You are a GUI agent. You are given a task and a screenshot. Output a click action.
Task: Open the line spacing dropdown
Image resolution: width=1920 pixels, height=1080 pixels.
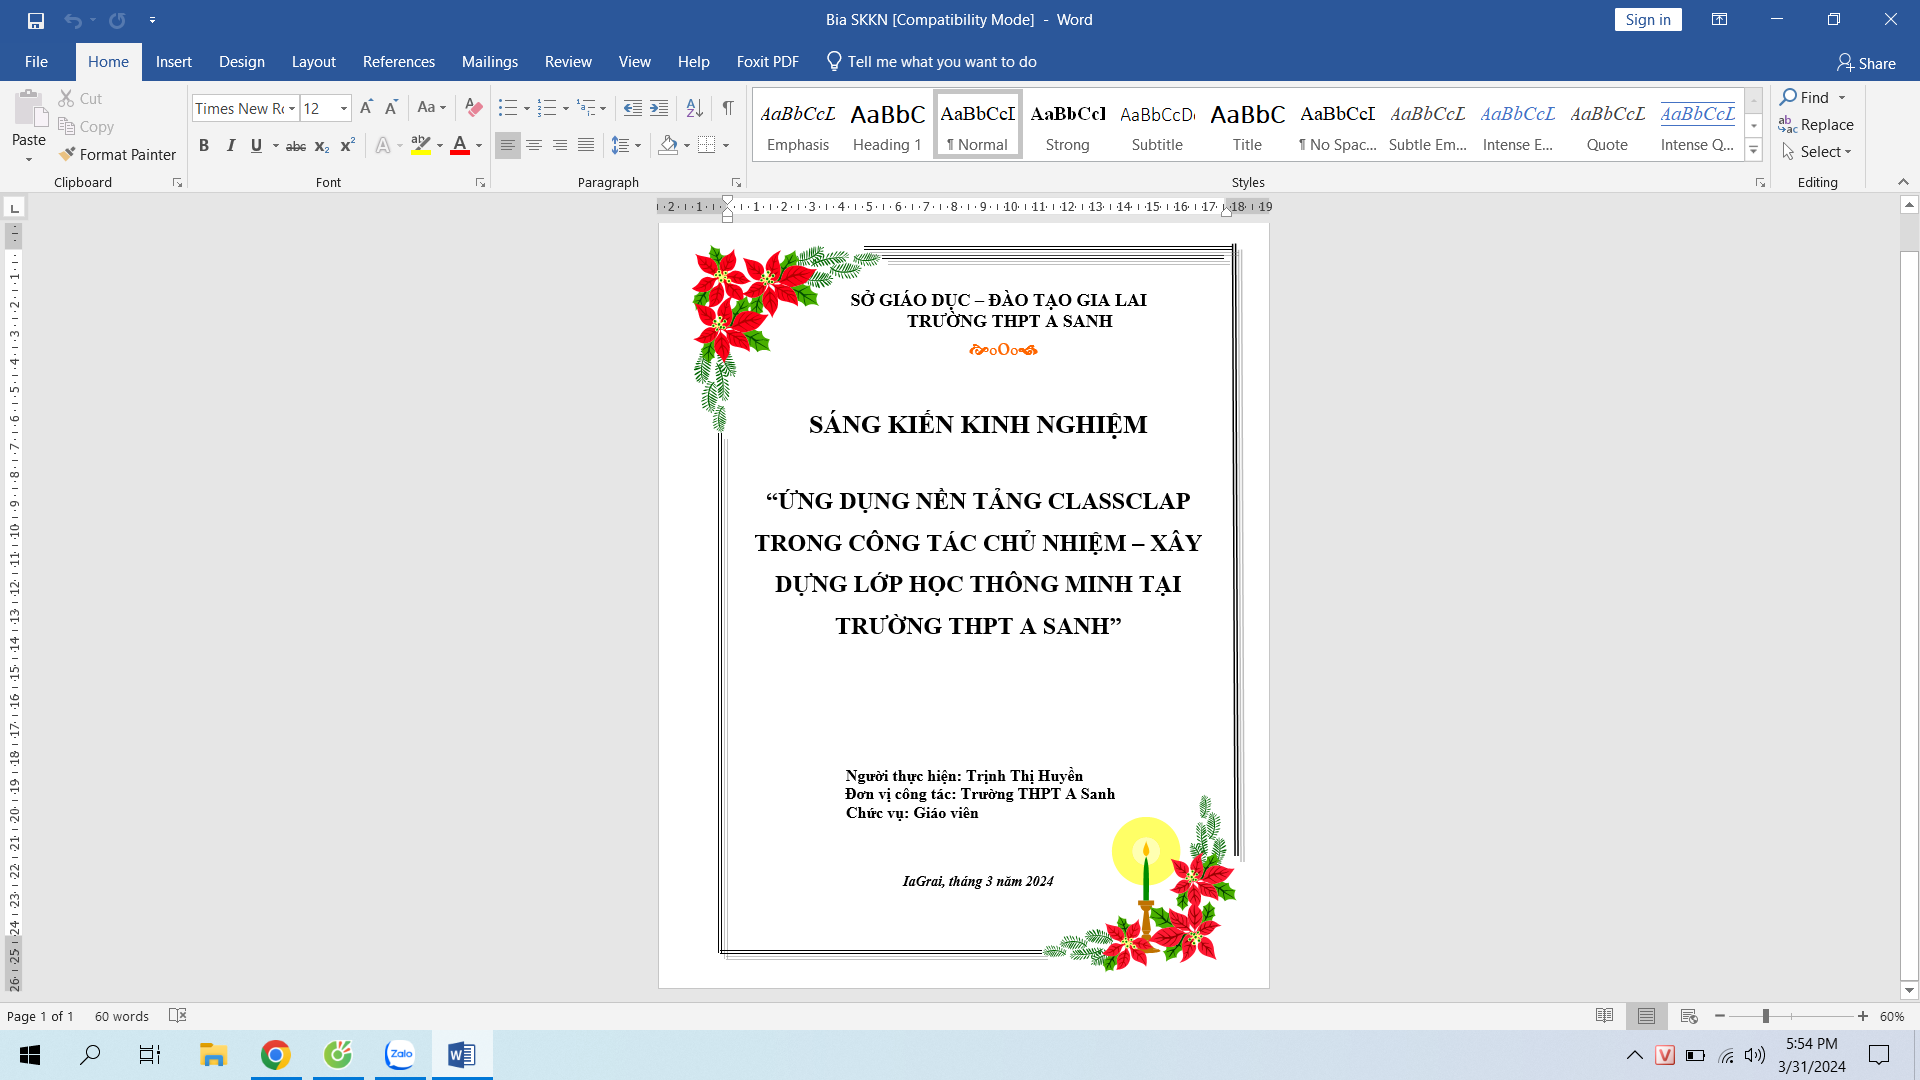(x=627, y=146)
